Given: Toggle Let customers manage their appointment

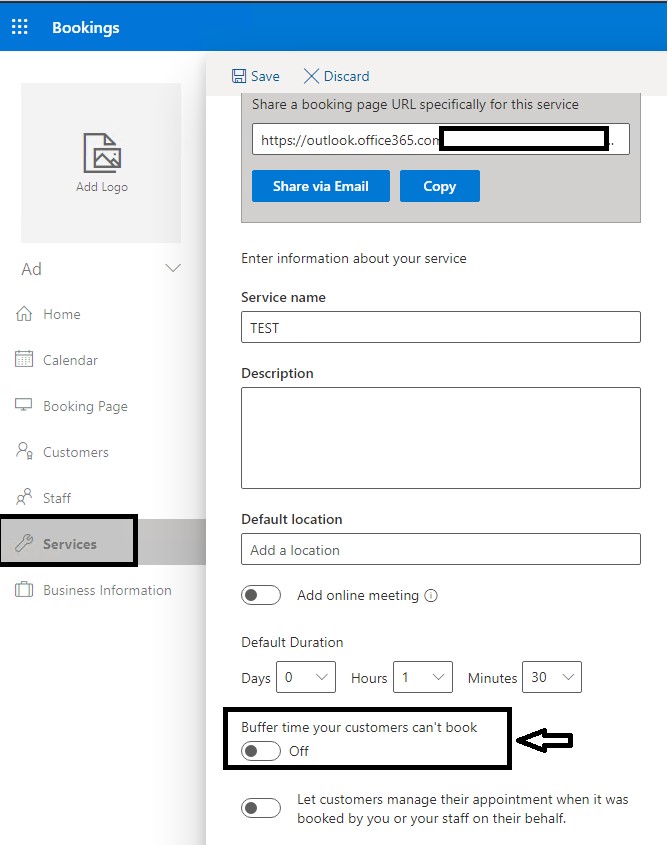Looking at the screenshot, I should [261, 808].
